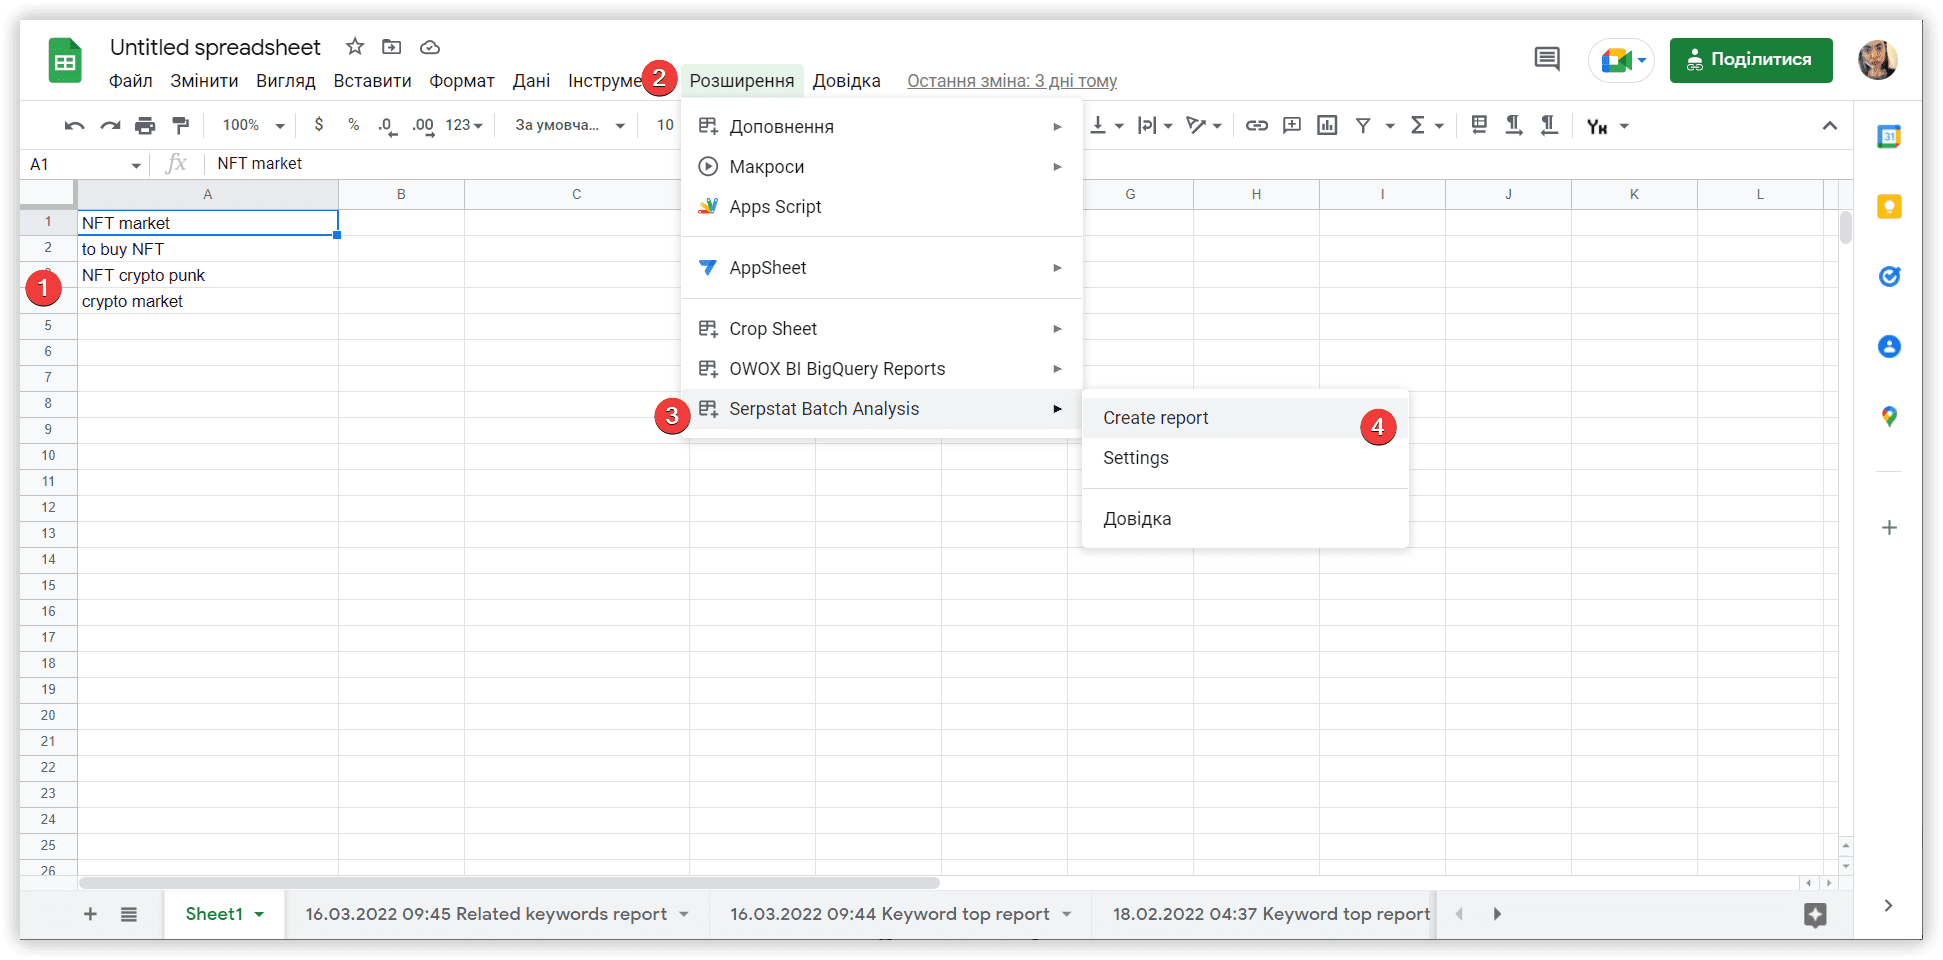Open the default font dropdown
1943x960 pixels.
coord(569,125)
